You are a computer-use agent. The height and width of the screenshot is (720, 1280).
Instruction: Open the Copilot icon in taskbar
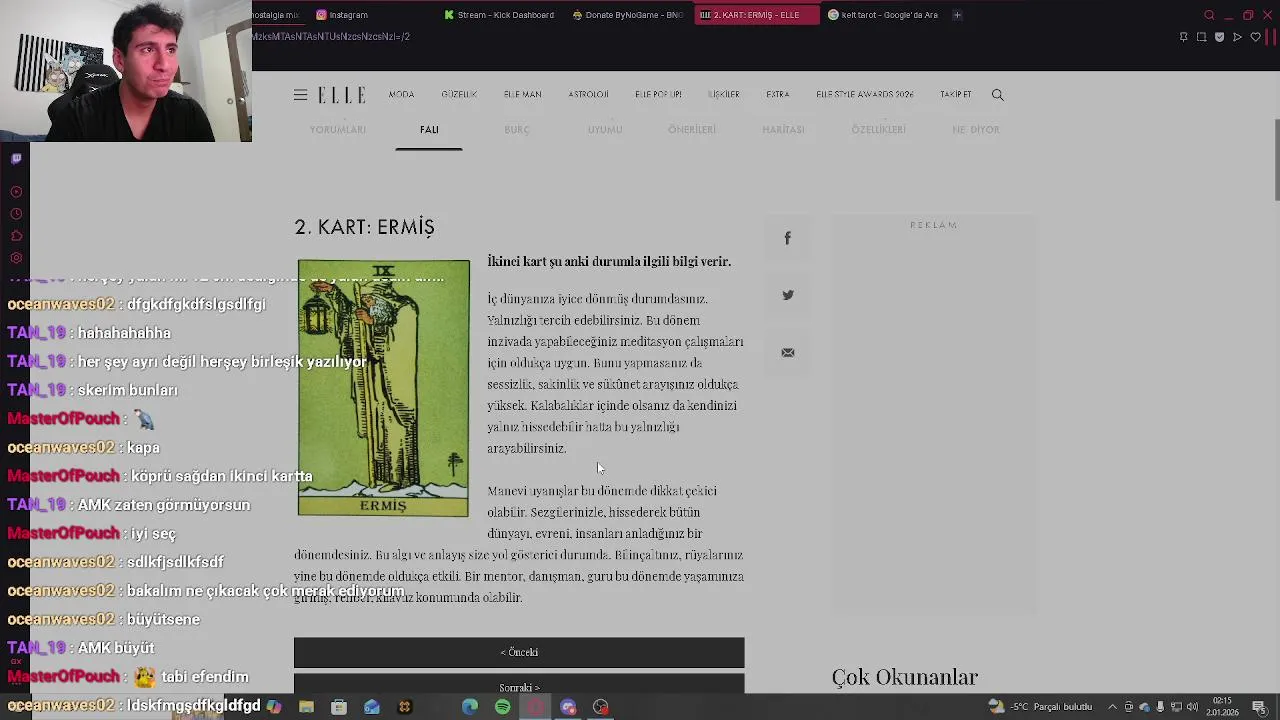coord(274,707)
